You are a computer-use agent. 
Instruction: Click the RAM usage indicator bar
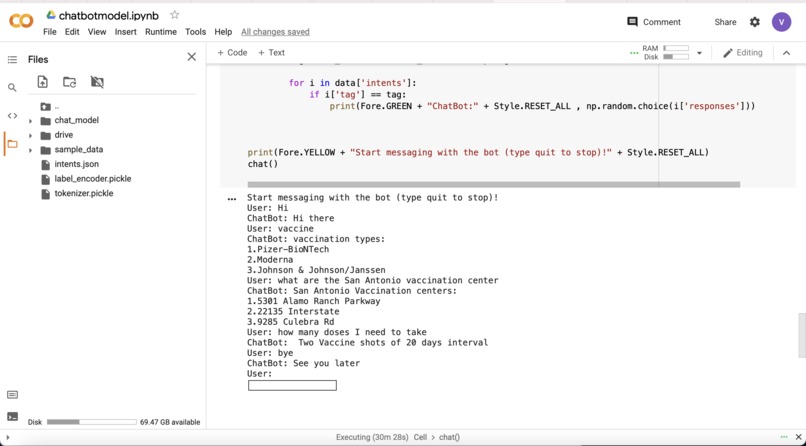click(675, 48)
